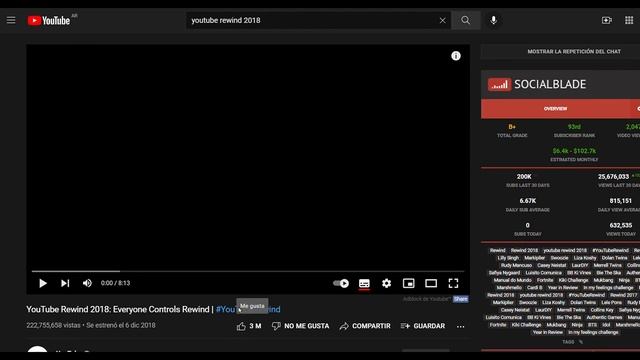Seek on the video progress bar
The width and height of the screenshot is (640, 360).
point(248,271)
